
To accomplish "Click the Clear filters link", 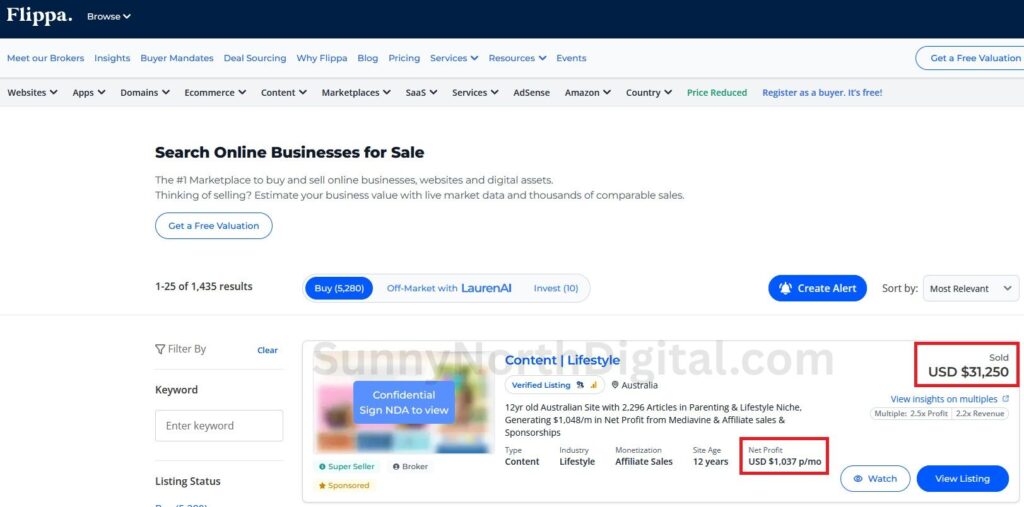I will pyautogui.click(x=267, y=350).
